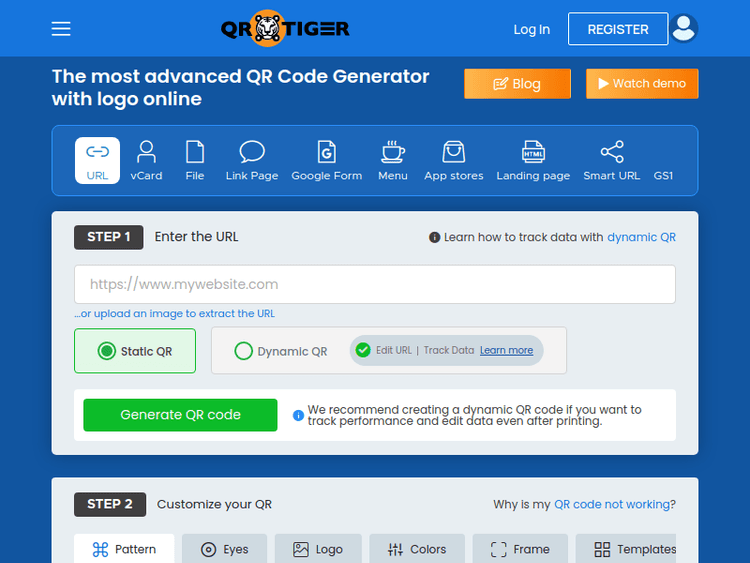Focus the URL input field
The image size is (750, 563).
tap(375, 284)
